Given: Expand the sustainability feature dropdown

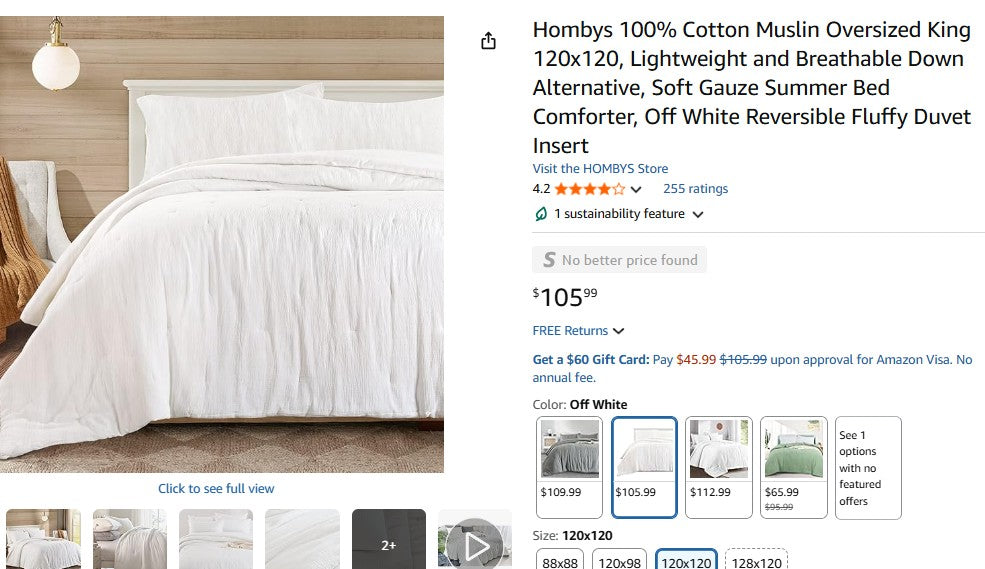Looking at the screenshot, I should [x=698, y=214].
